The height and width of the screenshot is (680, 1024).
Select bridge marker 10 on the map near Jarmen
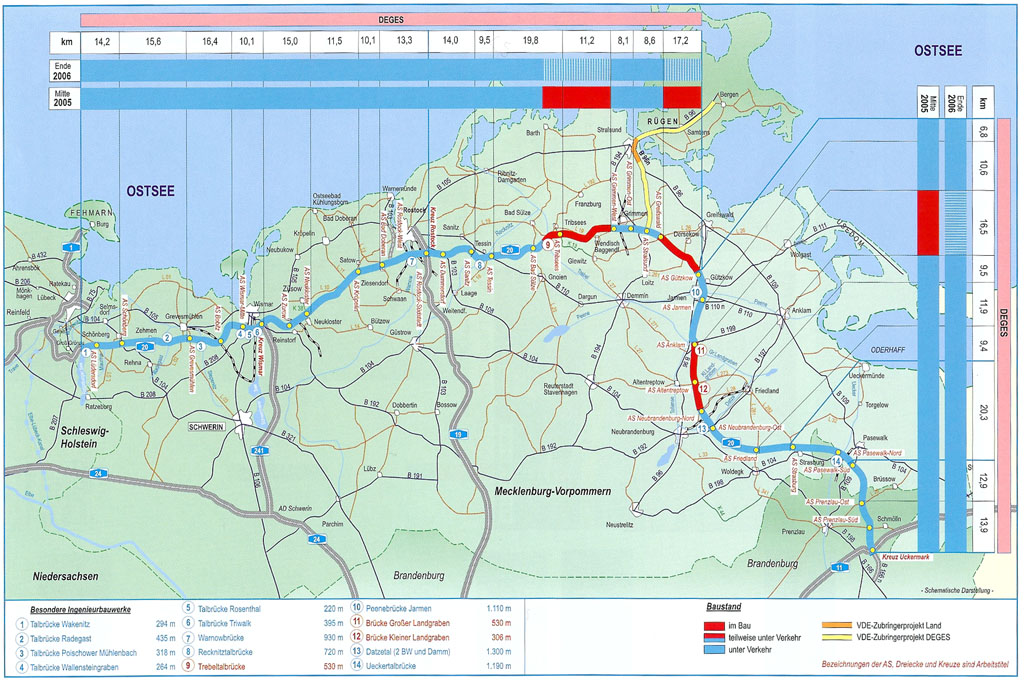[x=696, y=291]
